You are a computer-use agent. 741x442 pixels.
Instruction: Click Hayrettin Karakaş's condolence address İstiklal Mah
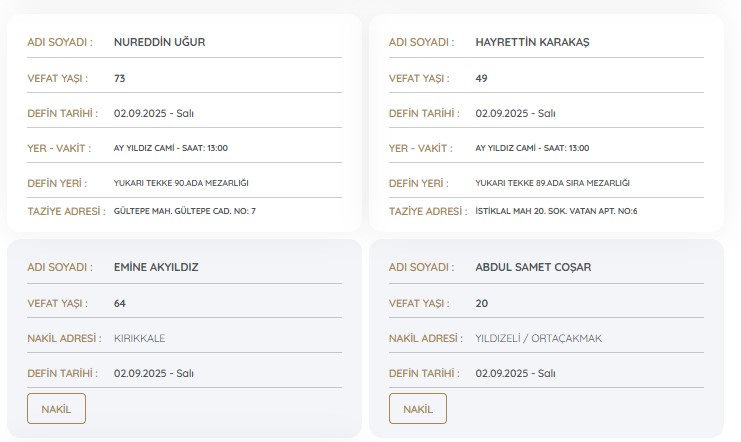coord(556,211)
